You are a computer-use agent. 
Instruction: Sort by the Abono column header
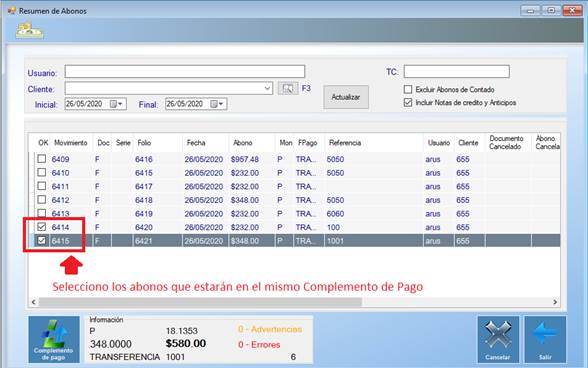(x=252, y=143)
